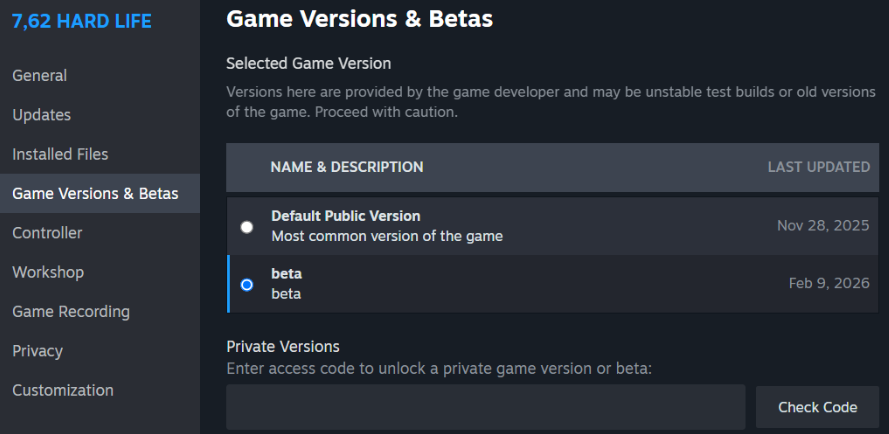Go to the Updates section
889x434 pixels.
pyautogui.click(x=42, y=115)
